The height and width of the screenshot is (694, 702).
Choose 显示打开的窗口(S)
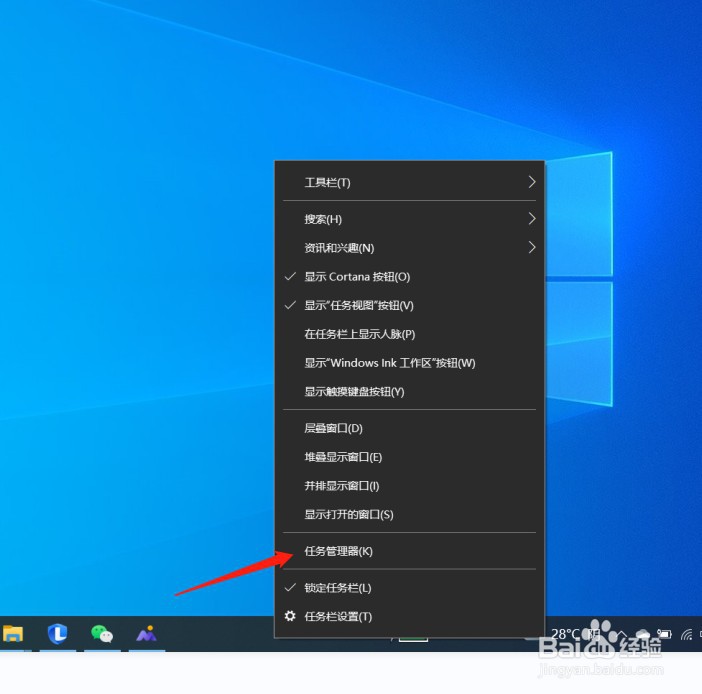click(x=409, y=514)
